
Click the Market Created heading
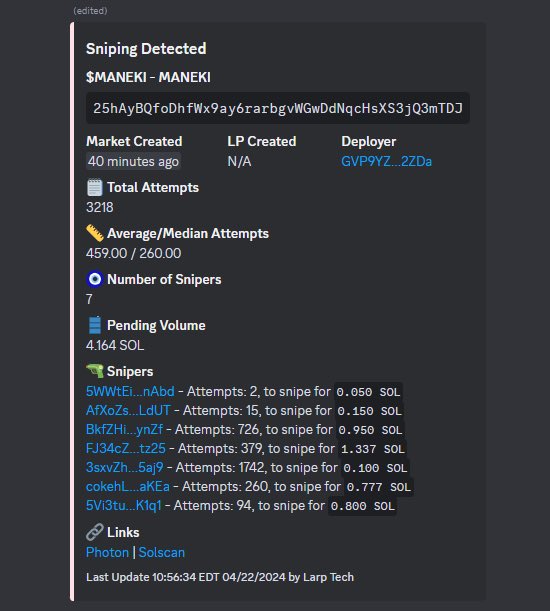click(x=134, y=141)
